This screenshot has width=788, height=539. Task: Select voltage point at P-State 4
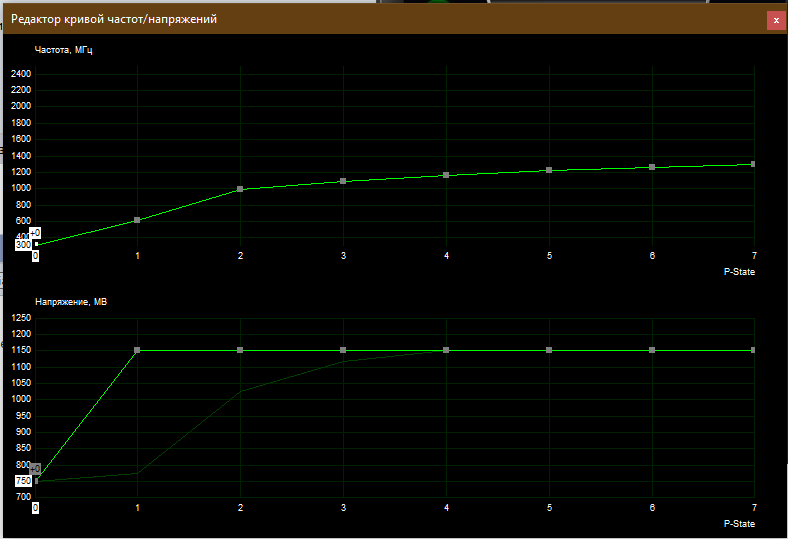tap(446, 350)
